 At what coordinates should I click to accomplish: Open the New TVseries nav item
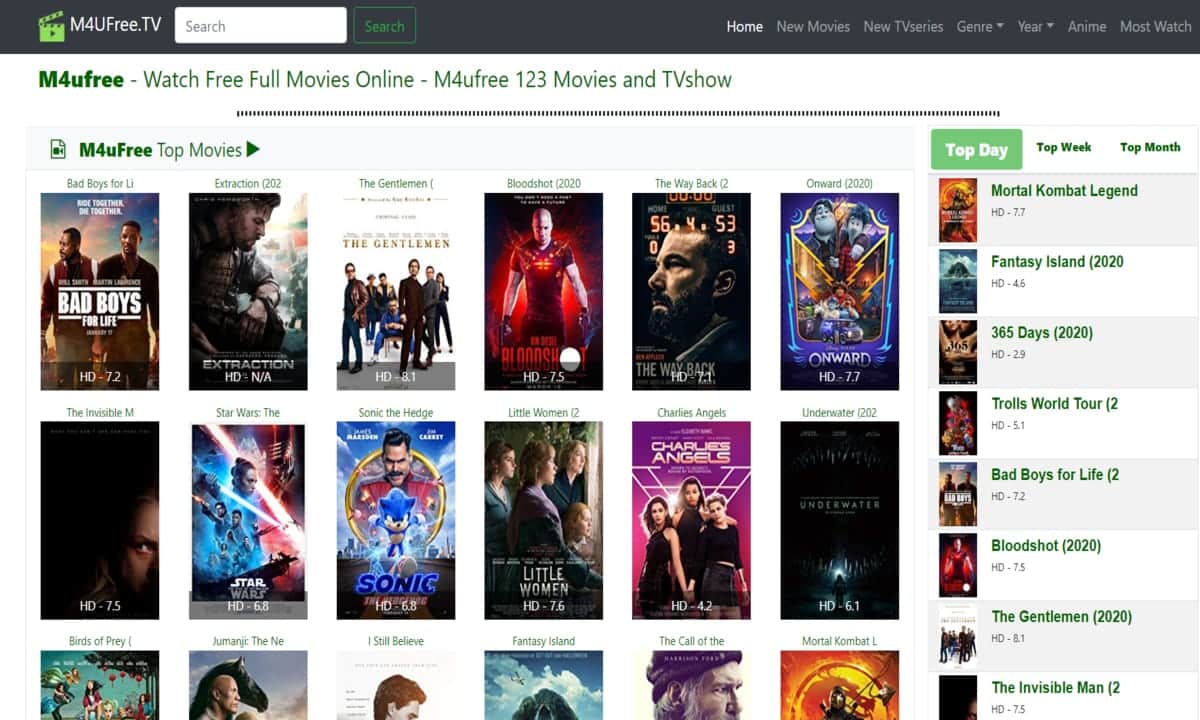click(x=903, y=27)
